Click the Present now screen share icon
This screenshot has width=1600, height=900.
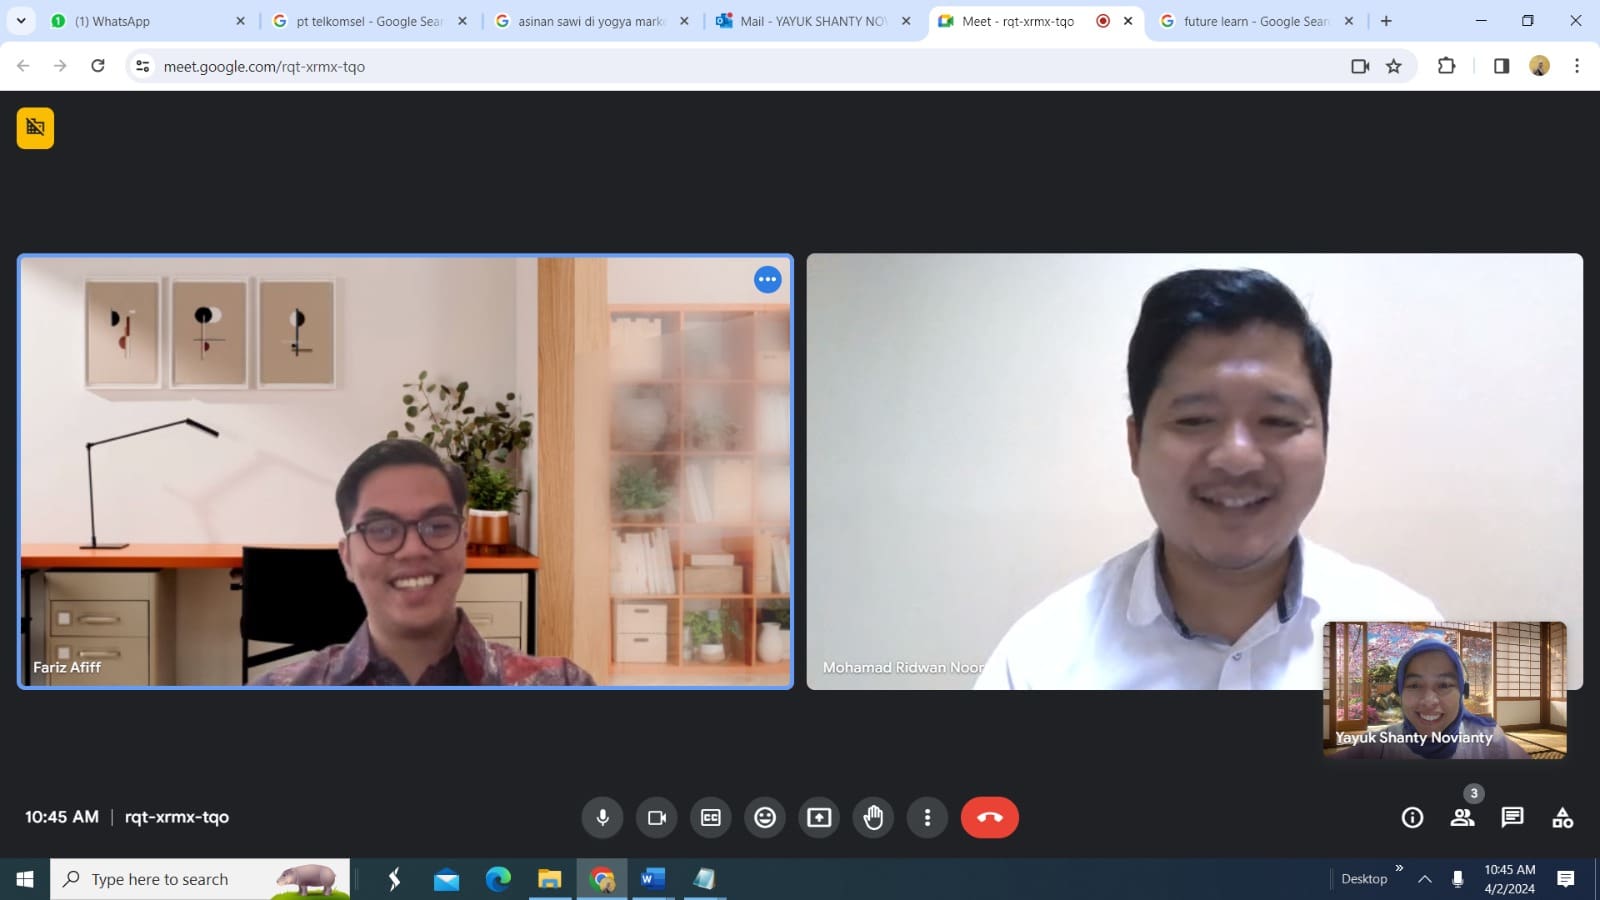819,817
